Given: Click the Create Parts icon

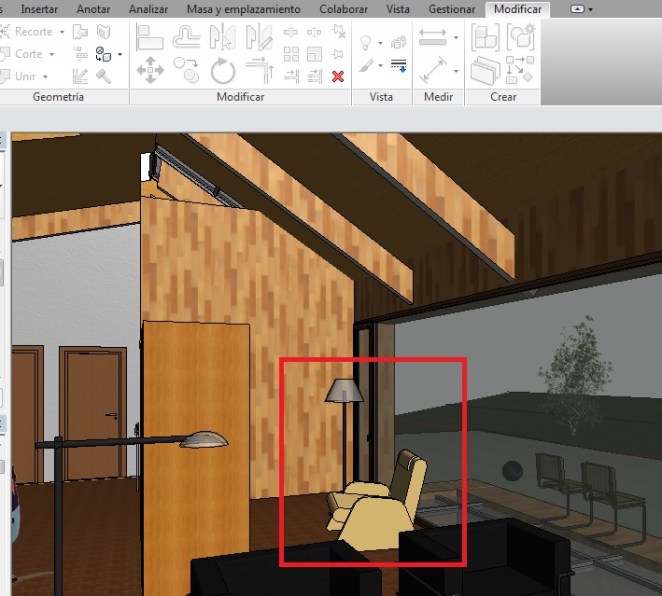Looking at the screenshot, I should pos(520,38).
